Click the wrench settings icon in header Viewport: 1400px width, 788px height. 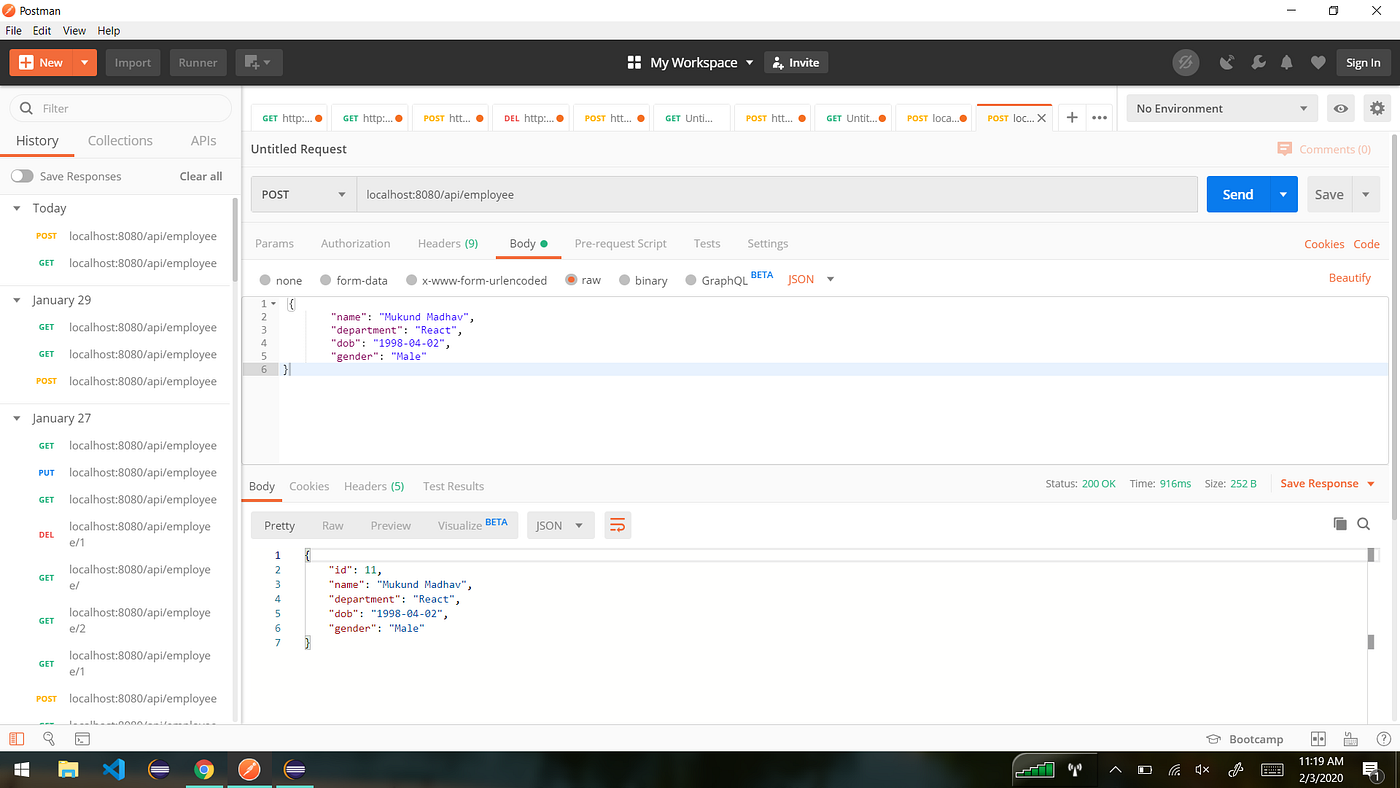(x=1258, y=62)
